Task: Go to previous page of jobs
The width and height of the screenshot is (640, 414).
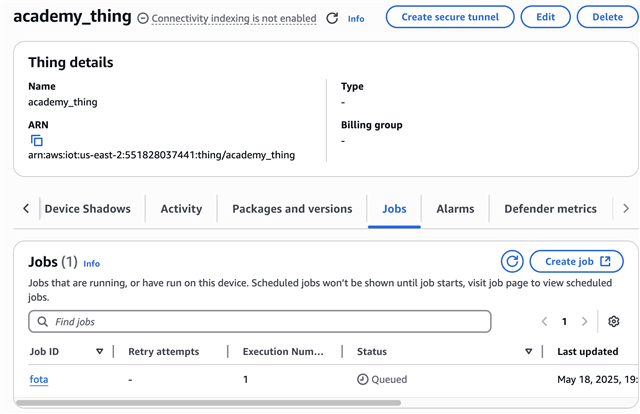Action: pos(544,321)
